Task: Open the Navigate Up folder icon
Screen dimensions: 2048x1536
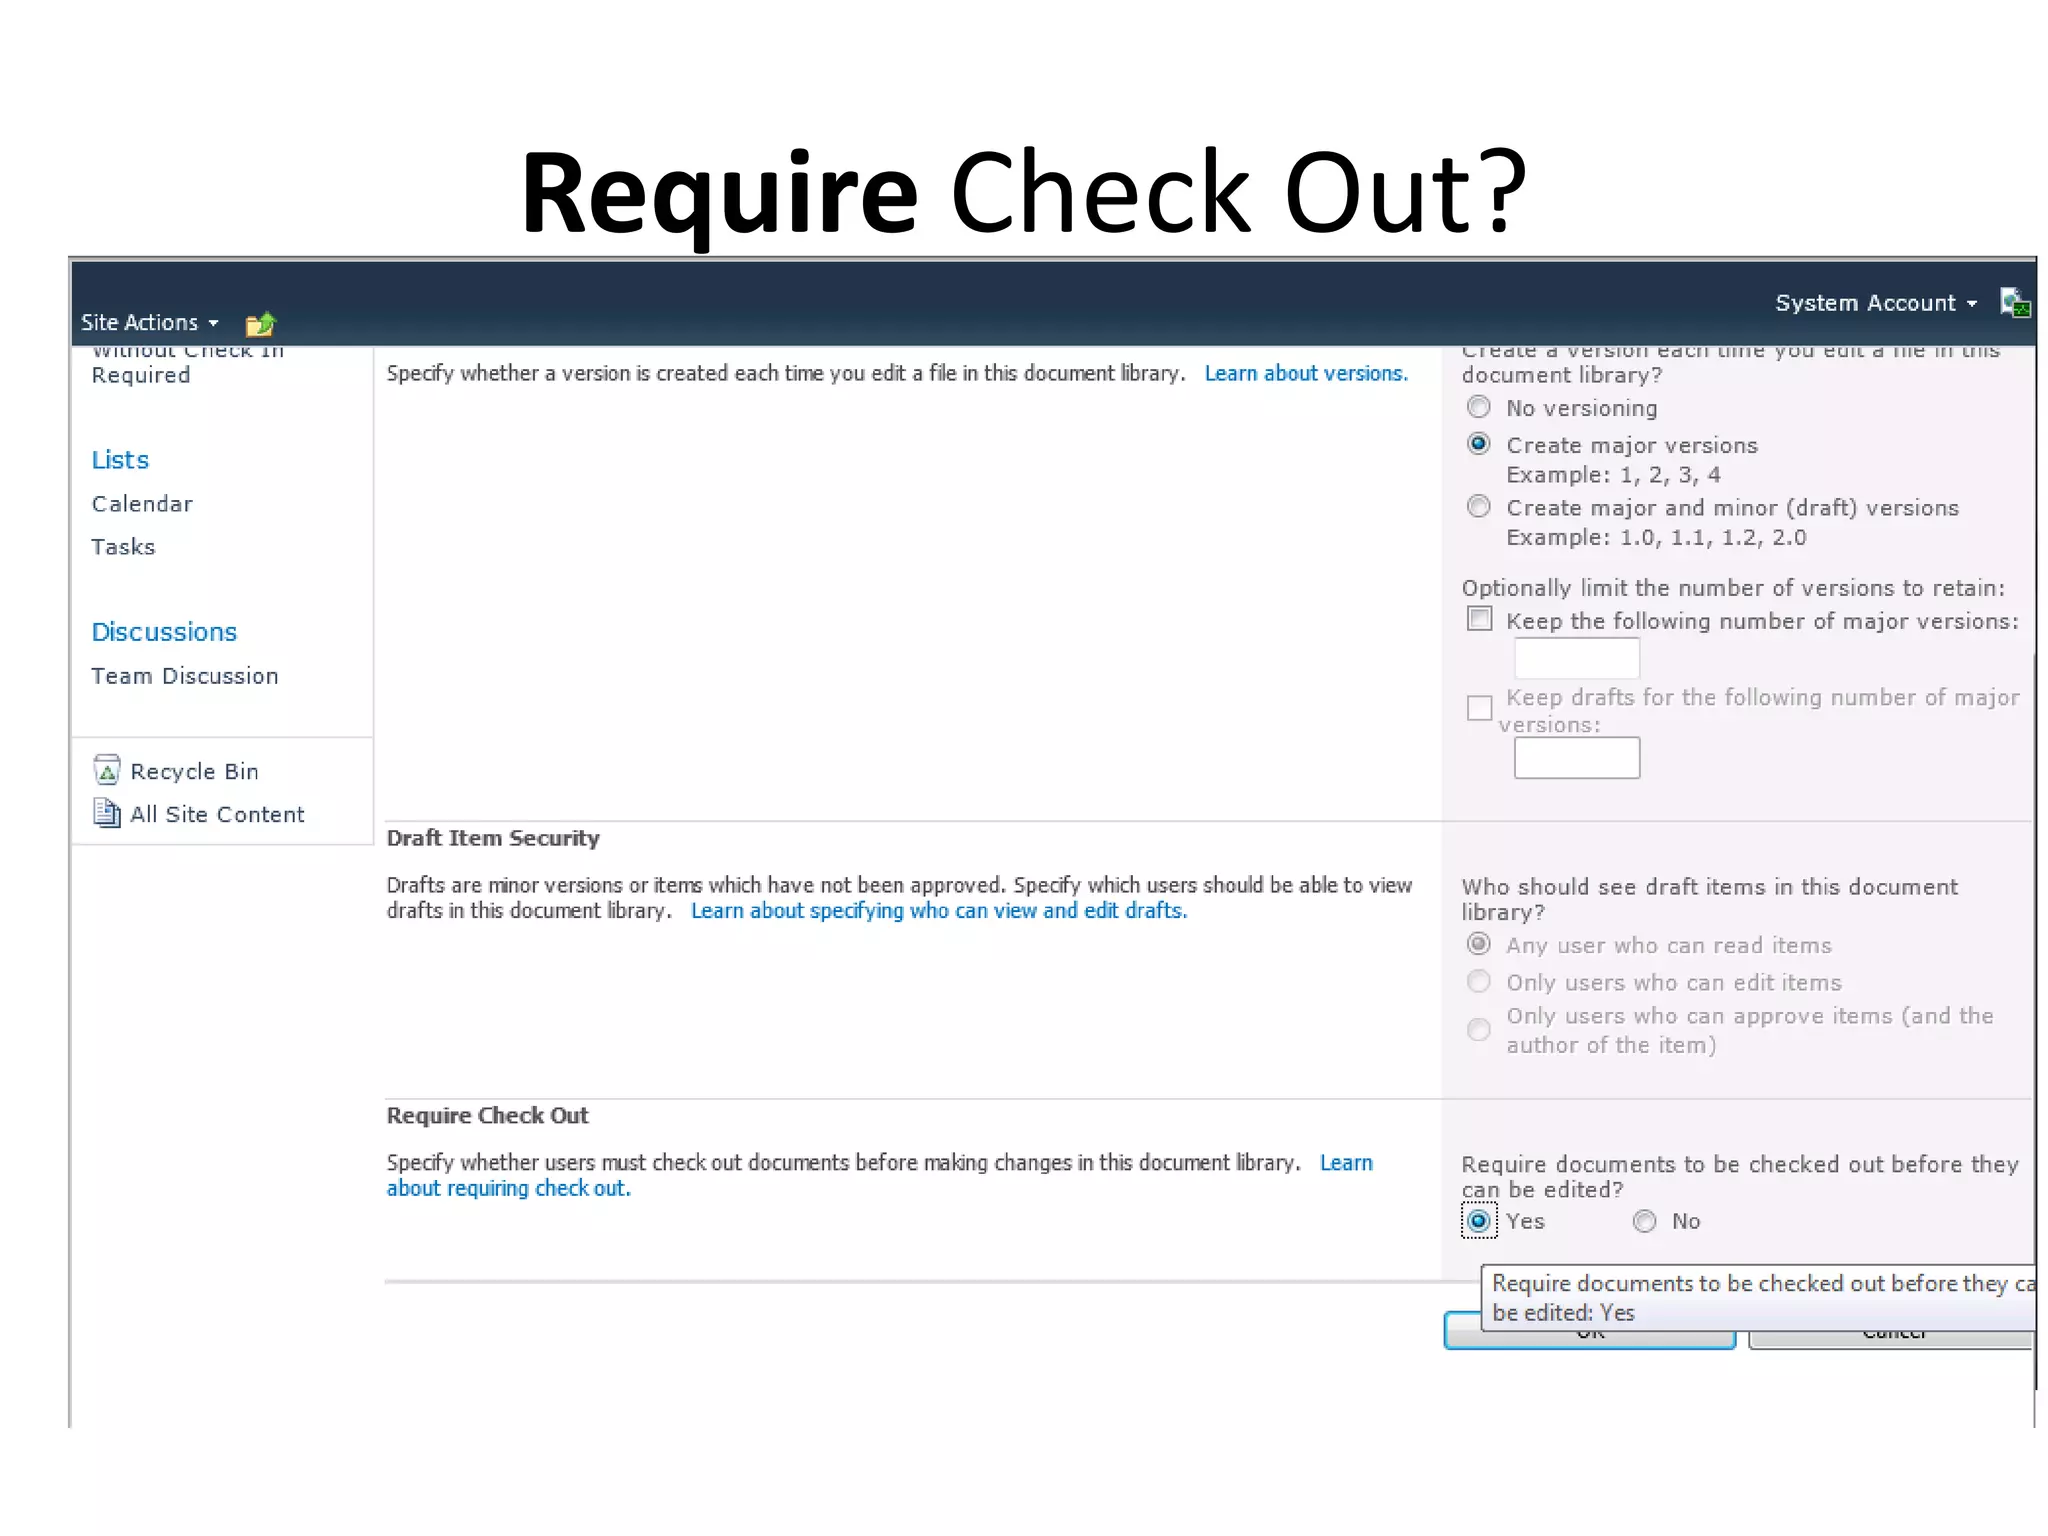Action: point(260,323)
